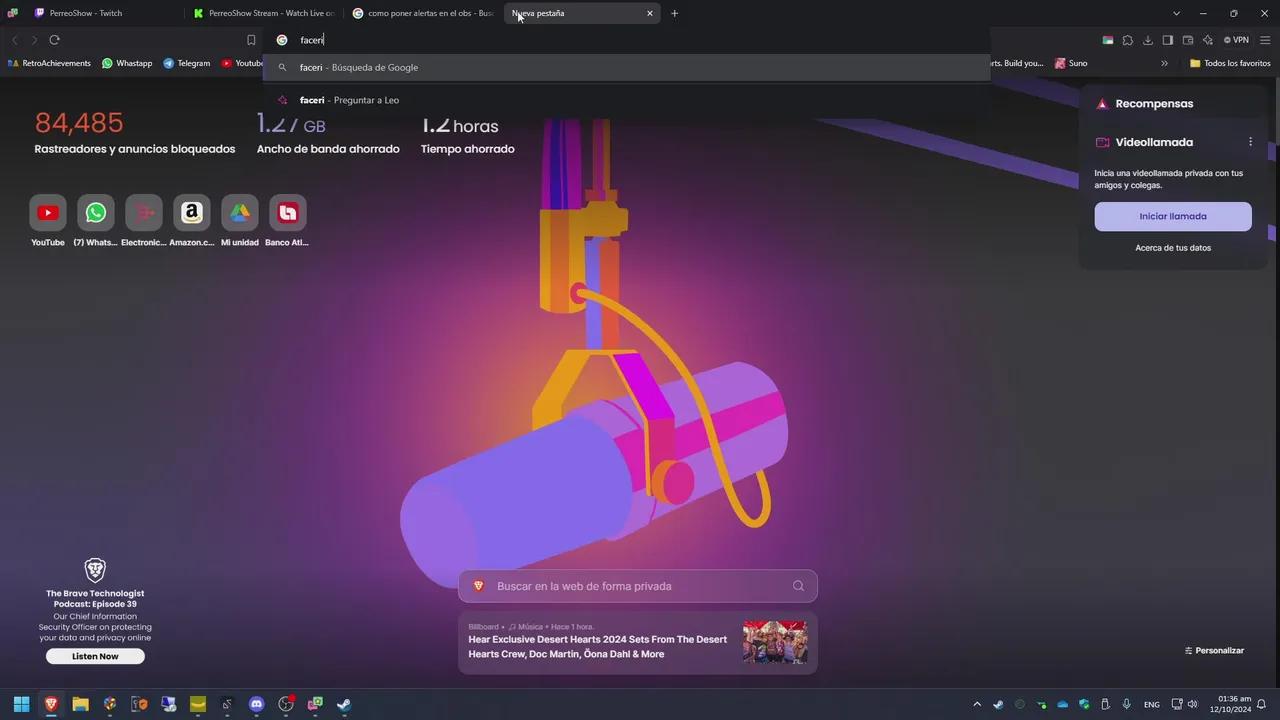
Task: Click the bookmark icon in the address bar
Action: pos(251,40)
